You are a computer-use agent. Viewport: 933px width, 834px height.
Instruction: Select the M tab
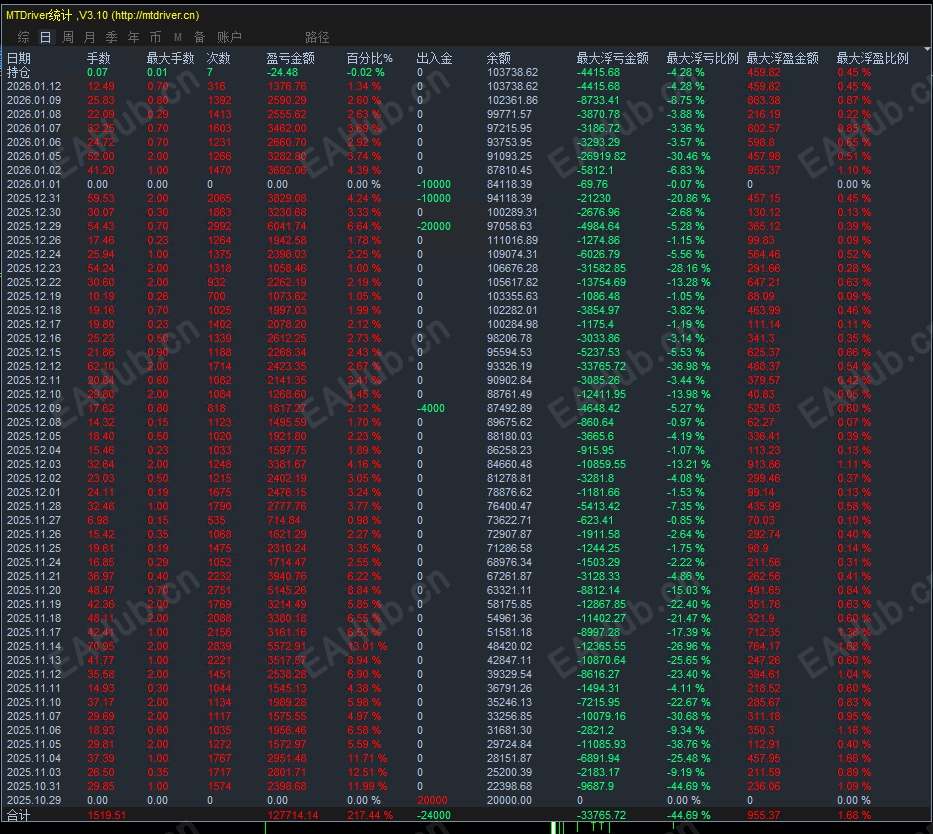[x=177, y=37]
